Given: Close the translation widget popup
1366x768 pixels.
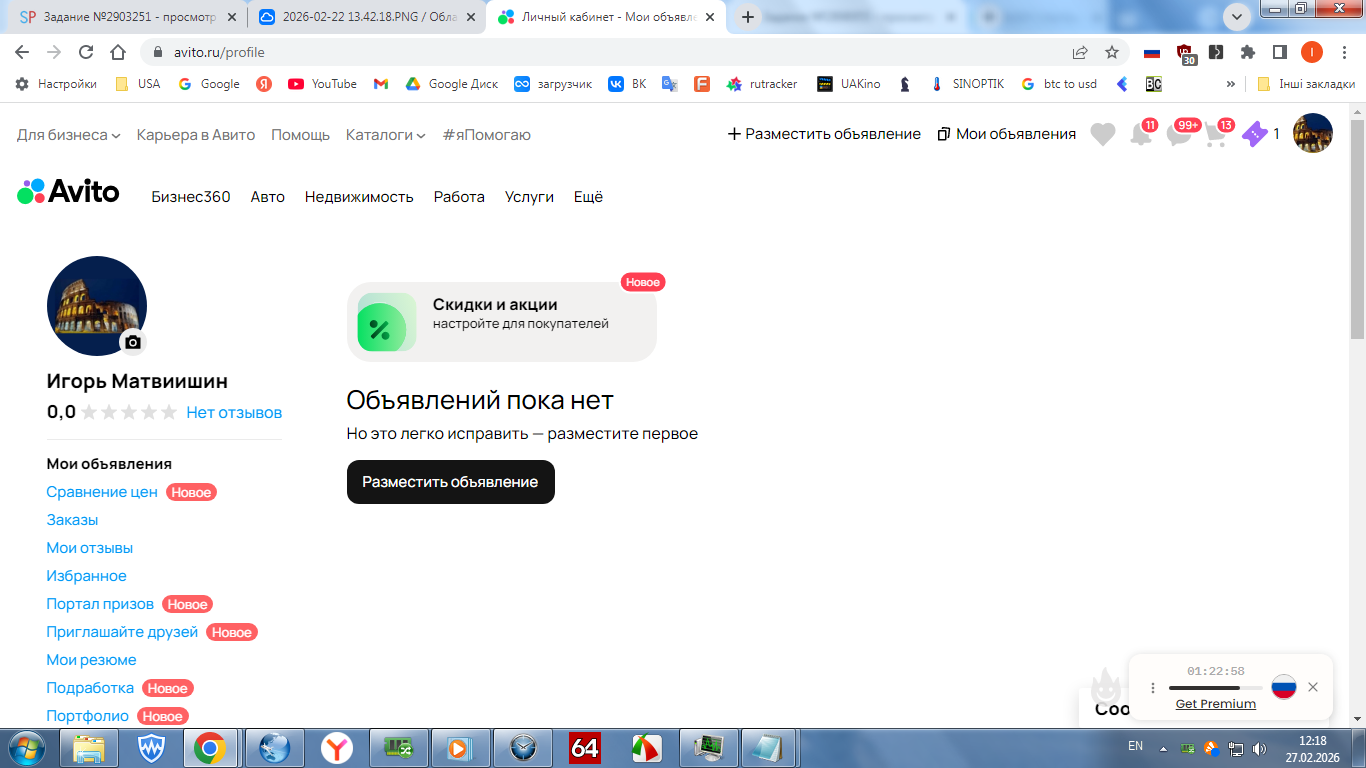Looking at the screenshot, I should (x=1313, y=687).
